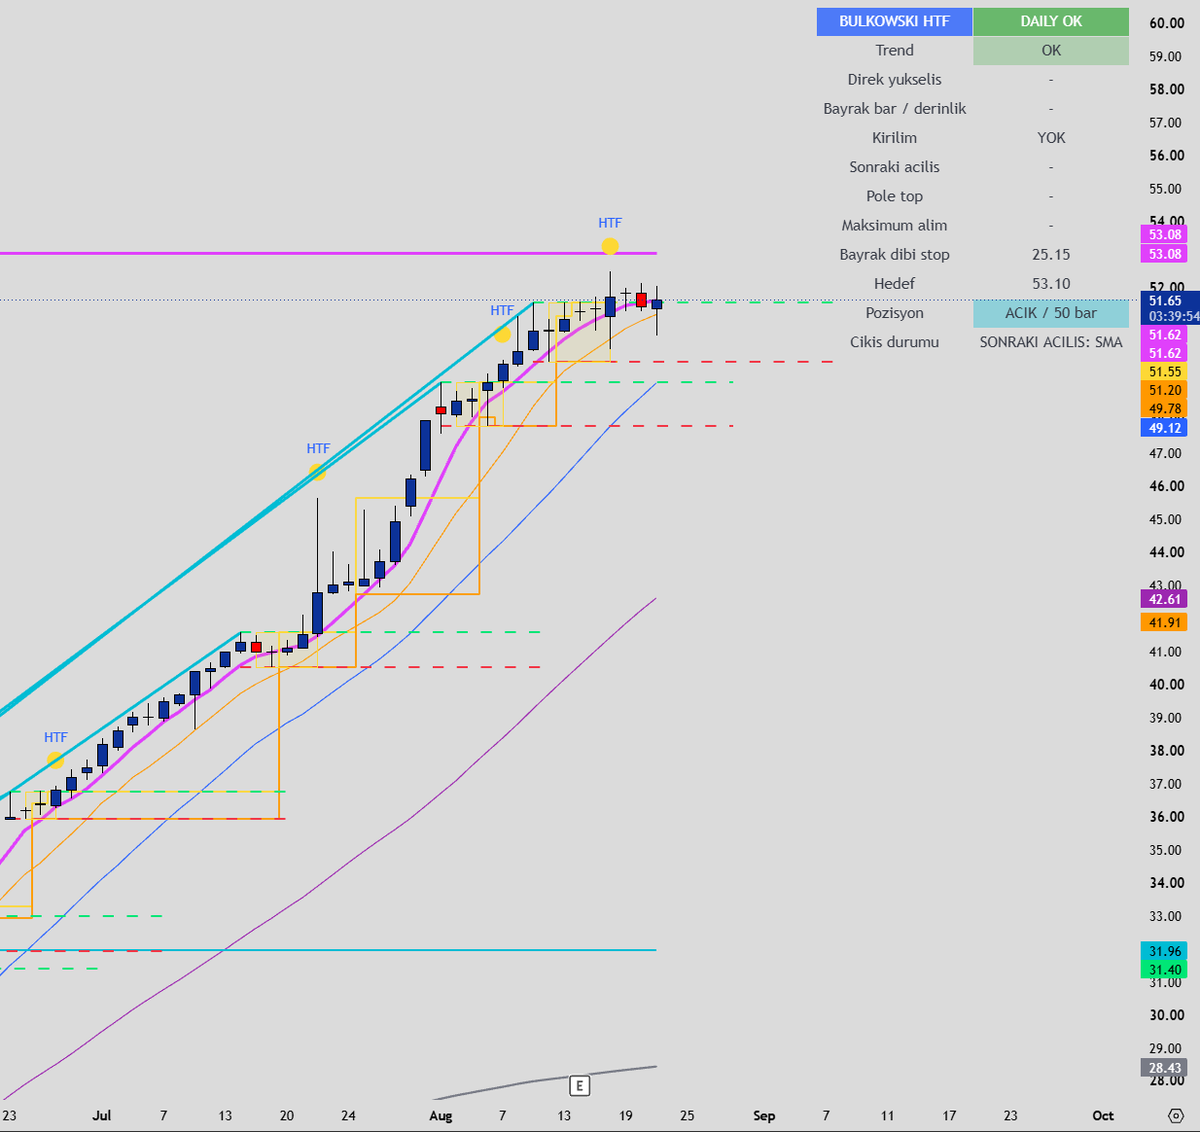The image size is (1200, 1132).
Task: Select the cyan 31.96 price tag
Action: tap(1165, 951)
